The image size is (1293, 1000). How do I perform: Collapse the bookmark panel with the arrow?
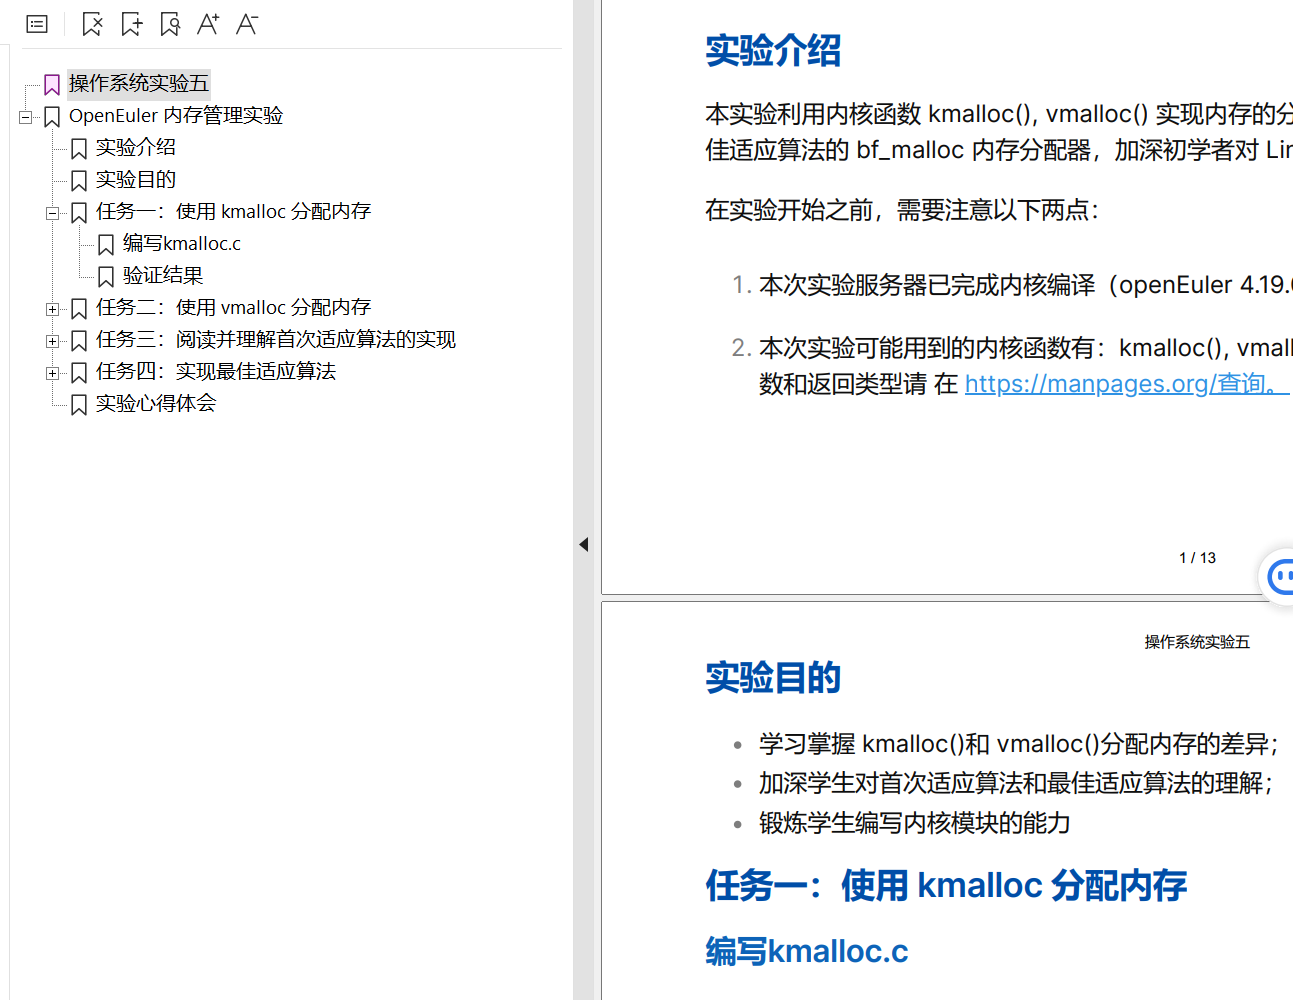click(x=583, y=545)
